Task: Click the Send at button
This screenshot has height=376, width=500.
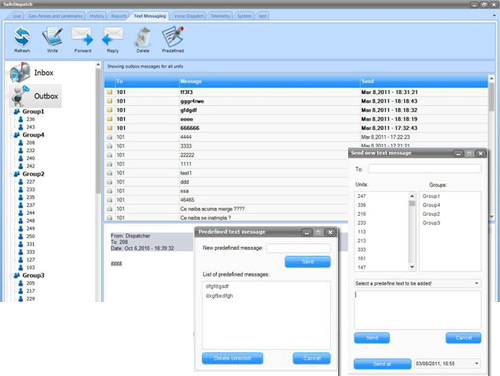Action: tap(382, 364)
